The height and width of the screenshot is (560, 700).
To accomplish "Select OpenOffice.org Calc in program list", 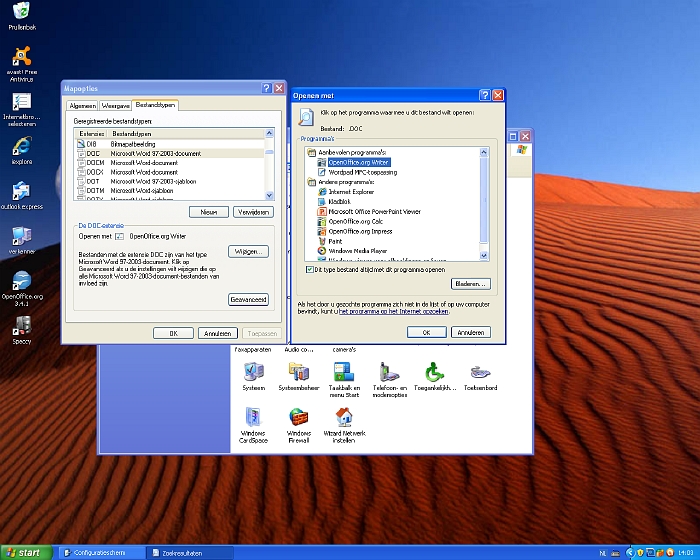I will point(355,221).
